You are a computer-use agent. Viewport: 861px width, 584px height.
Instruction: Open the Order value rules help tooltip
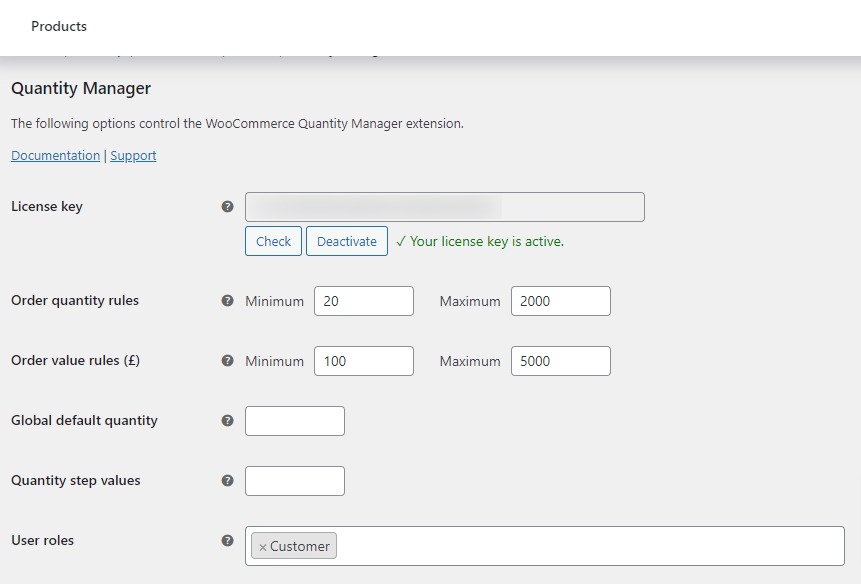pos(228,360)
